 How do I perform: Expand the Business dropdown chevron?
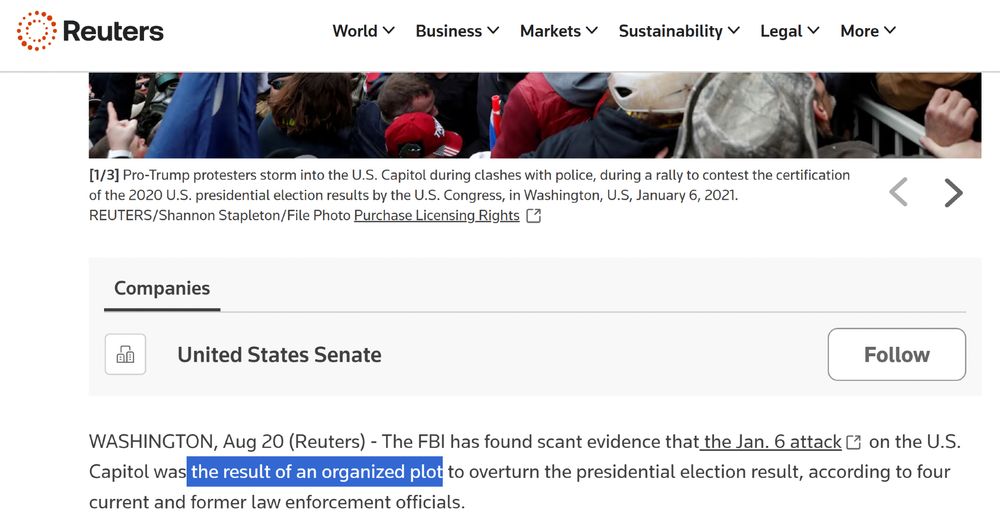[493, 30]
